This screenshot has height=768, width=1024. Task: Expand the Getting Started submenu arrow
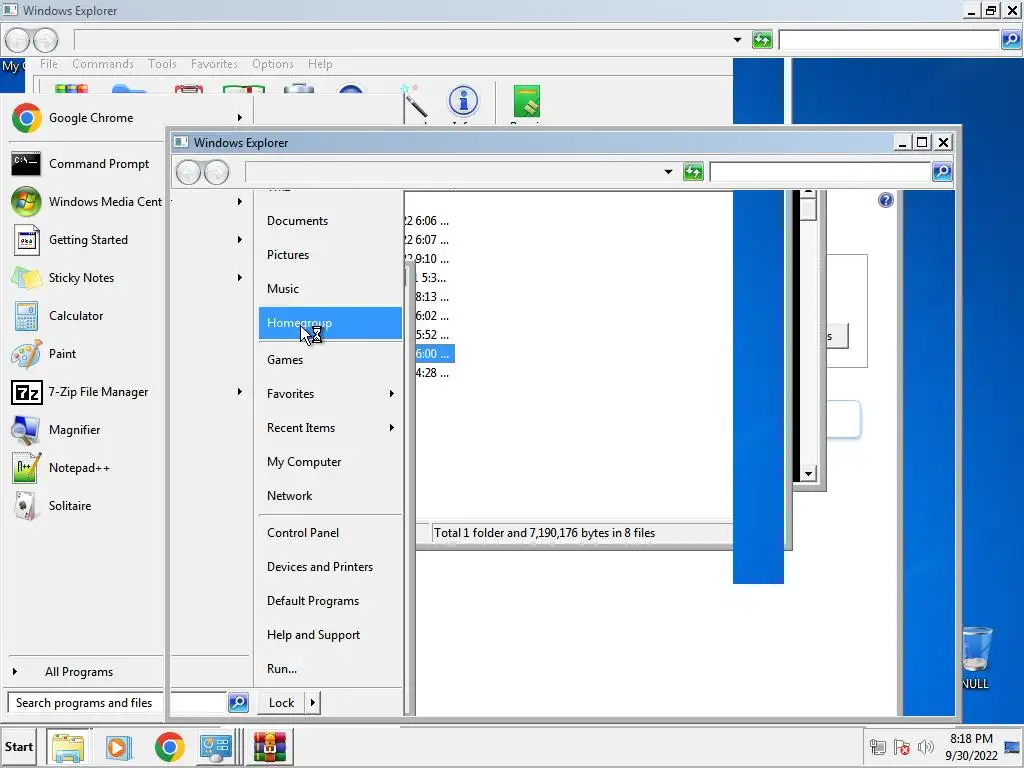click(x=240, y=240)
